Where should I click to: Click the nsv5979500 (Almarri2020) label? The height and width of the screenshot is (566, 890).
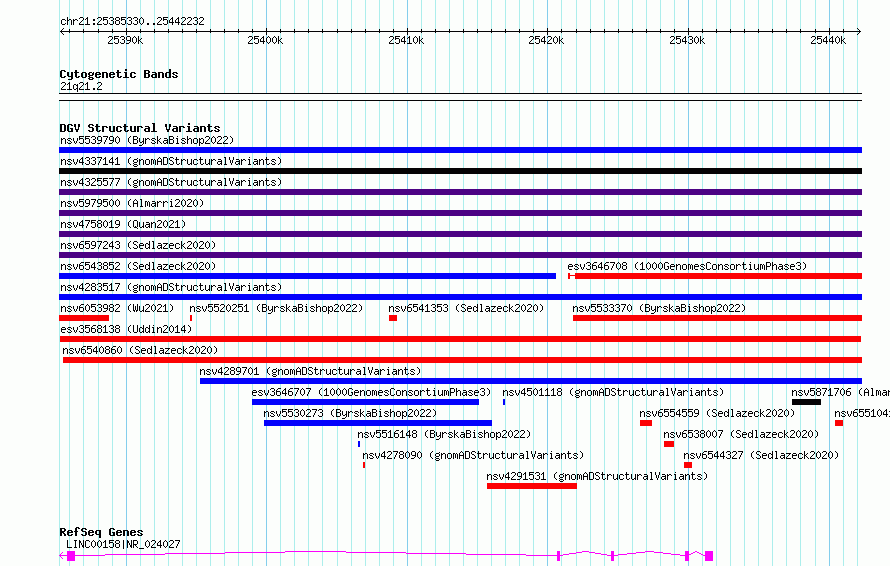[x=132, y=203]
